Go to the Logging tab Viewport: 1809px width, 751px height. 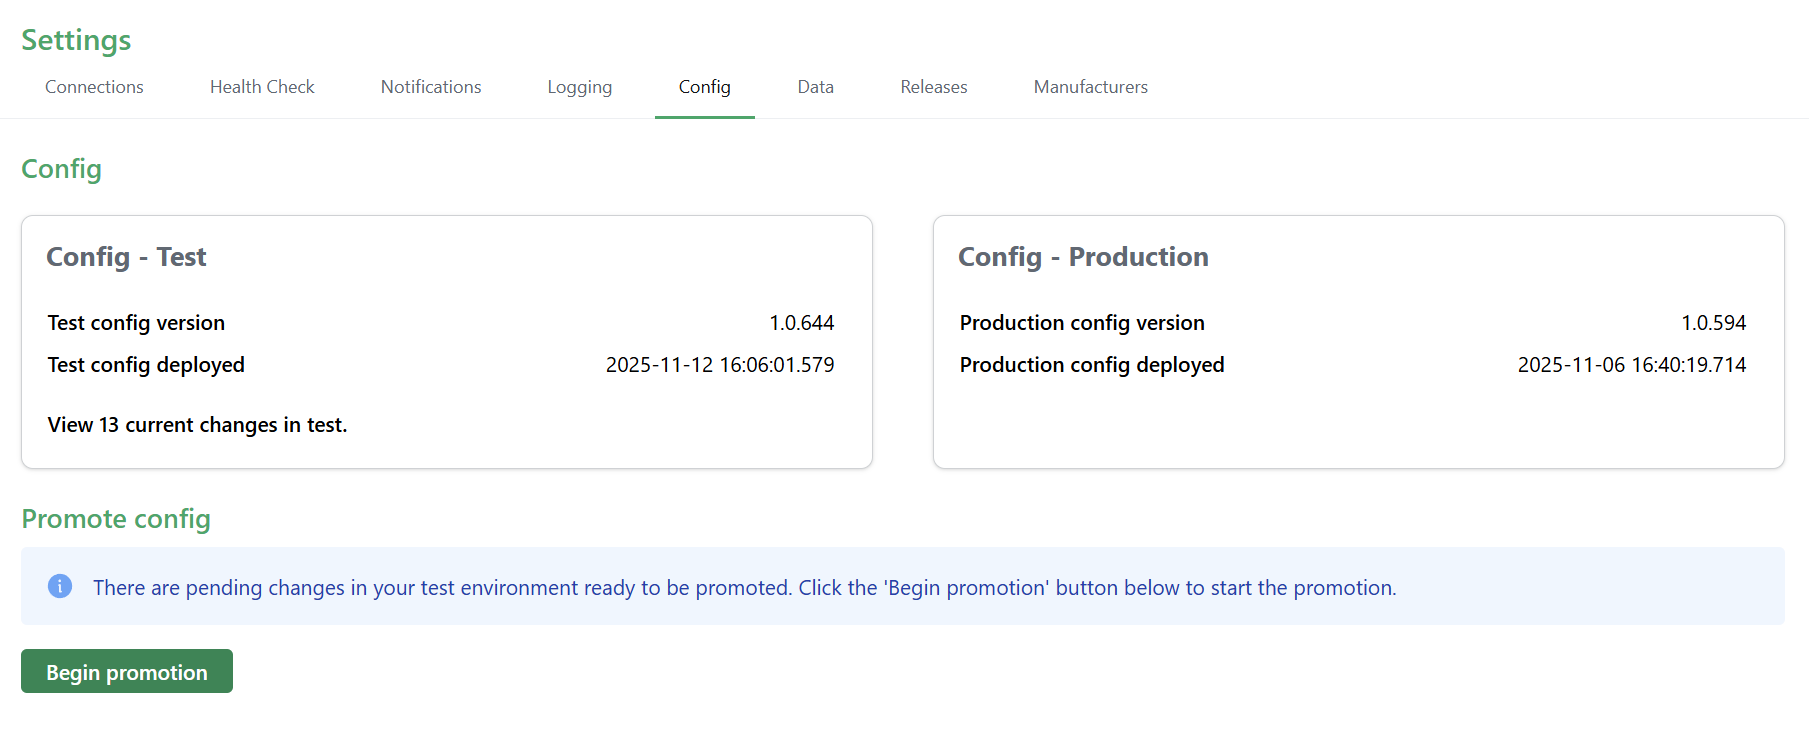click(580, 87)
